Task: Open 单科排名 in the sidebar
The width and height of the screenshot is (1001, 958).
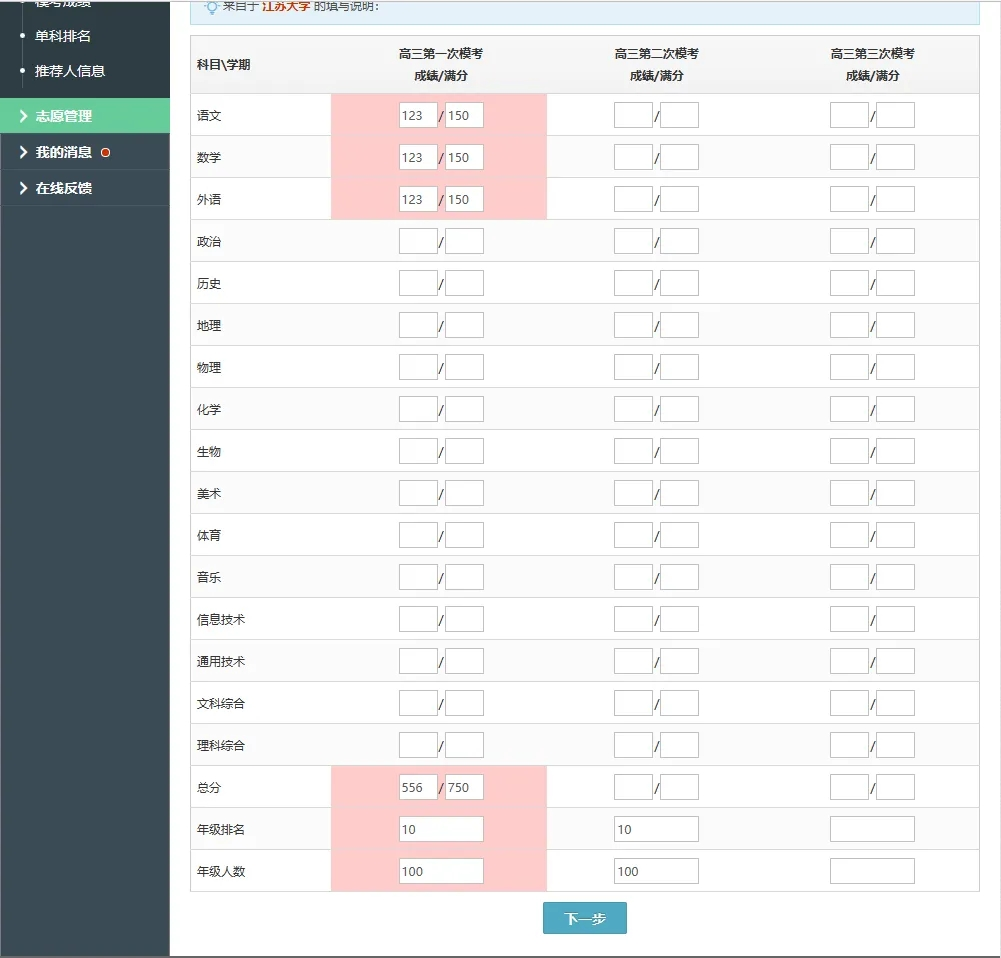Action: pyautogui.click(x=63, y=36)
